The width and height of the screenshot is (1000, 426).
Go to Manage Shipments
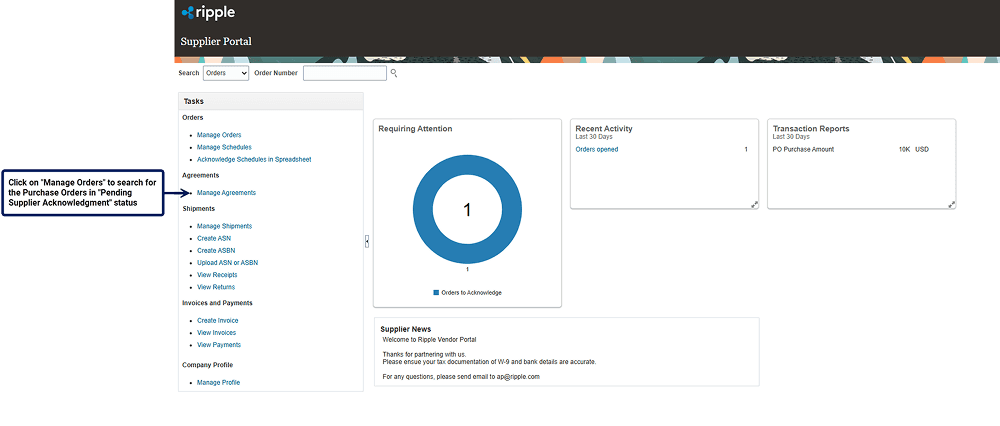(224, 226)
